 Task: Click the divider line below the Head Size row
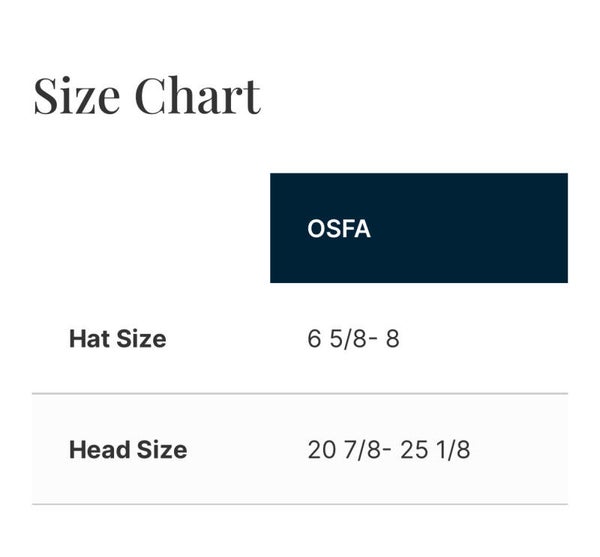point(300,504)
